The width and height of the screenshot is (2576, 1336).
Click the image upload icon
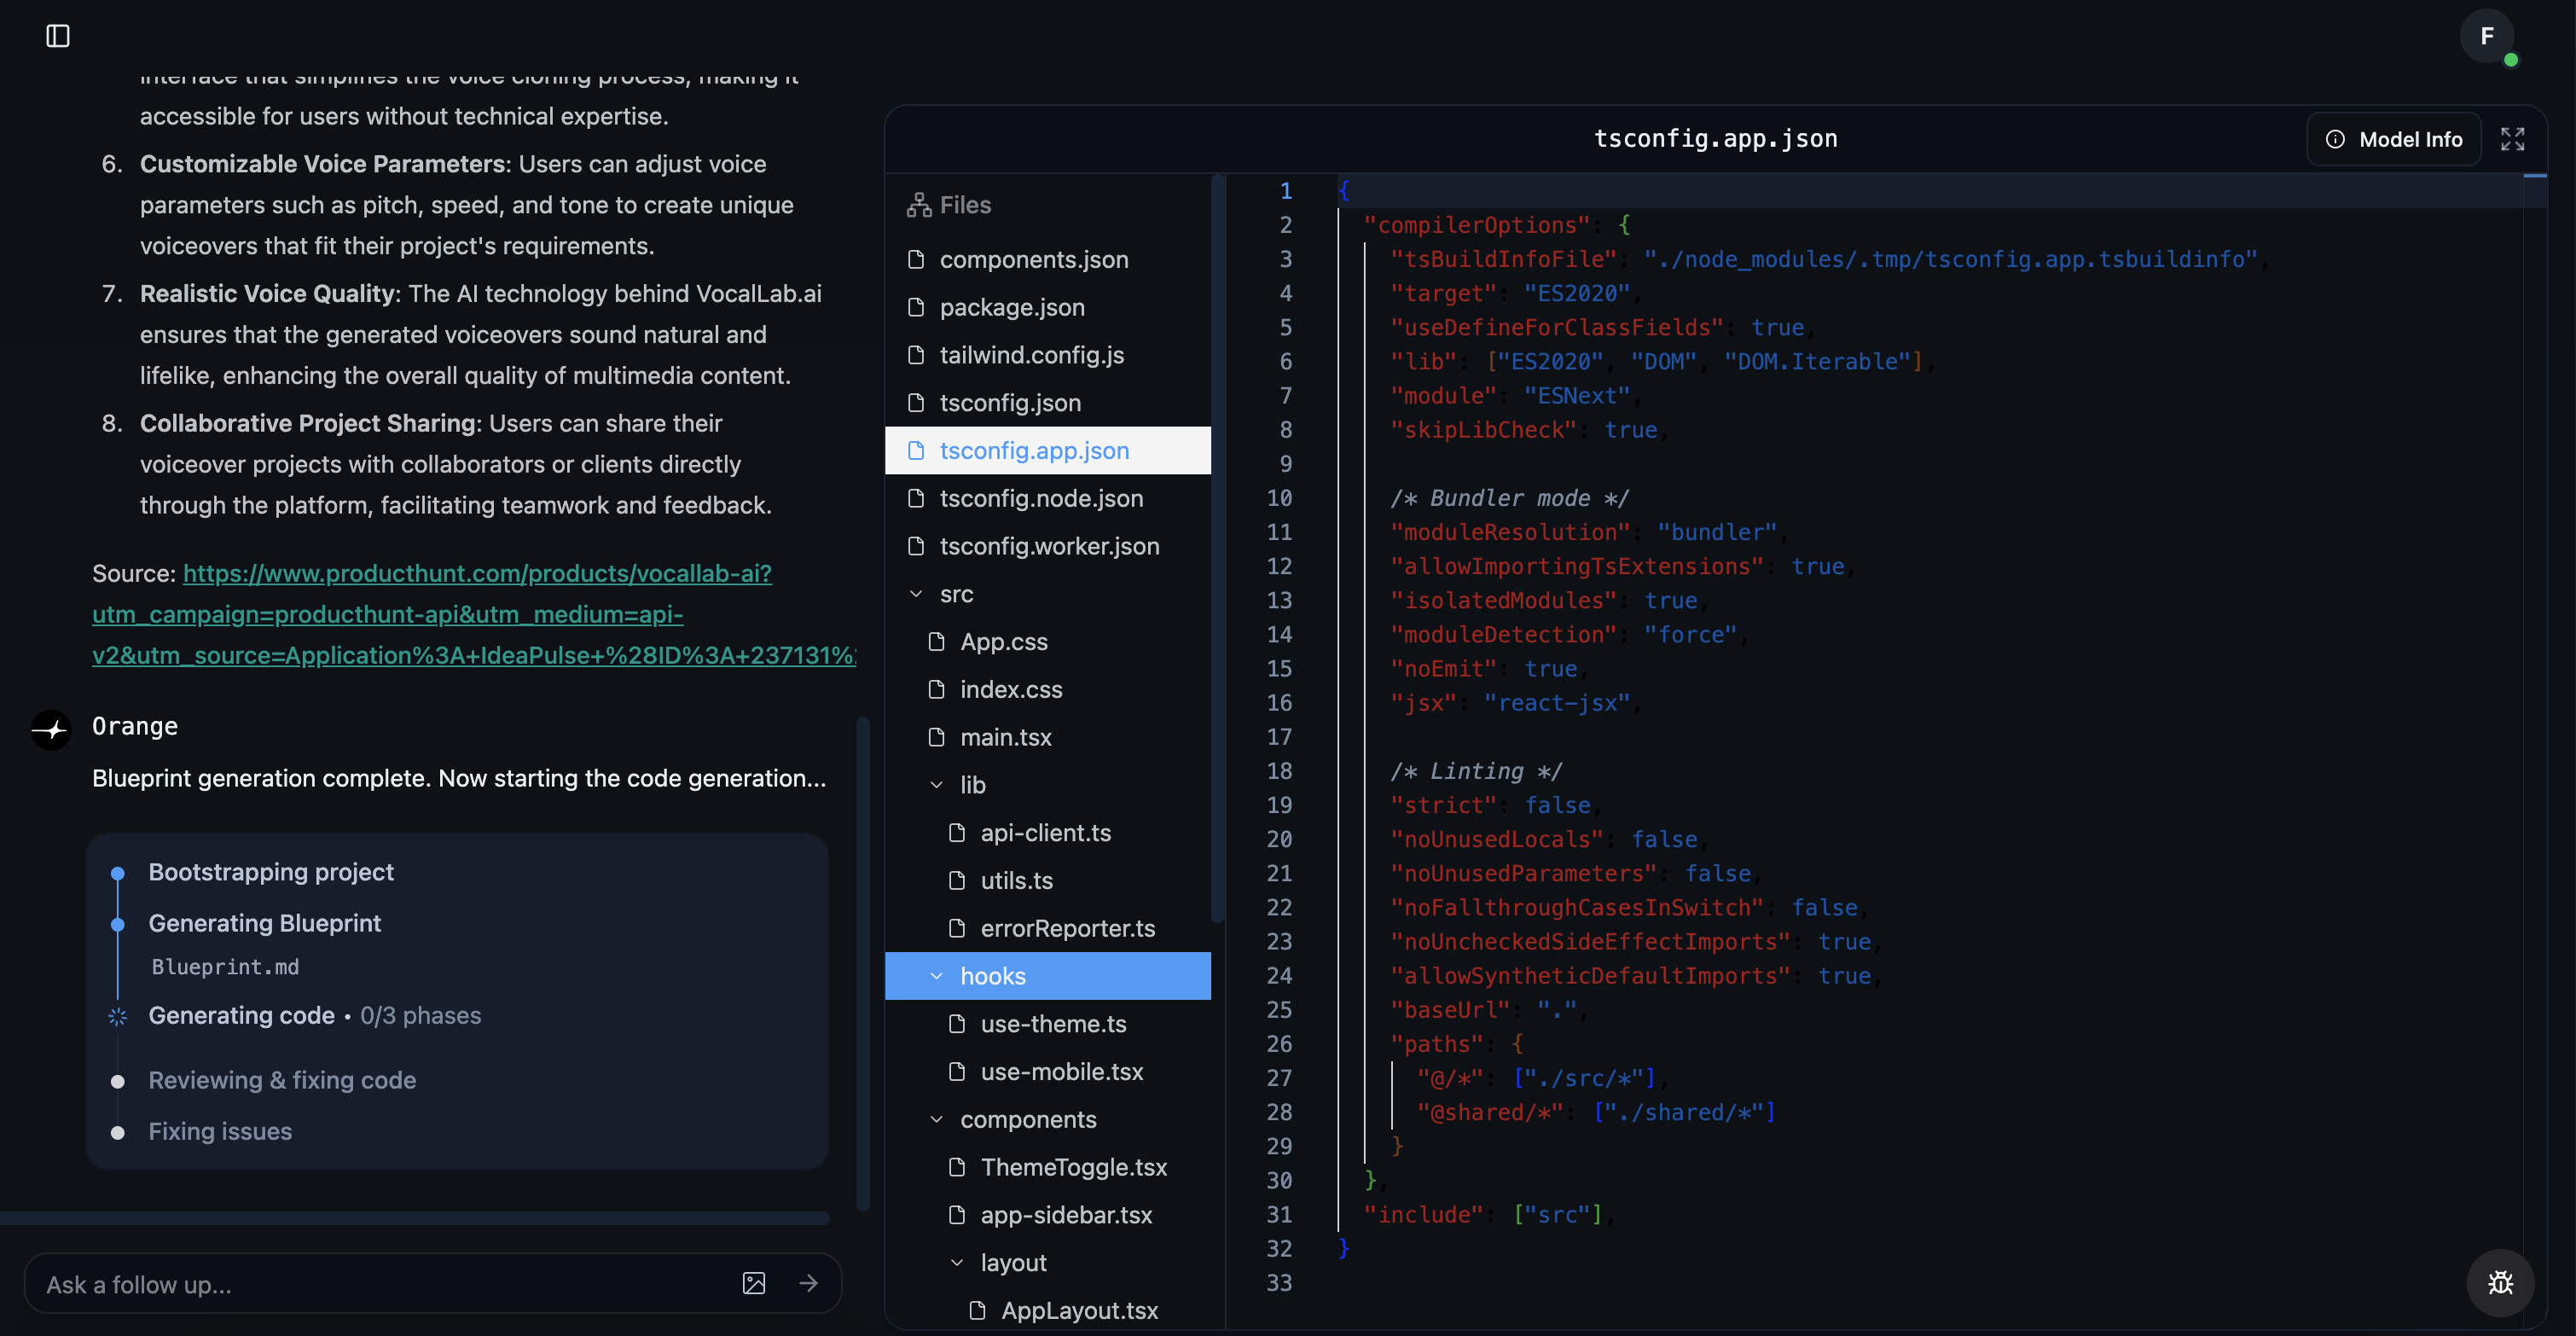coord(754,1284)
